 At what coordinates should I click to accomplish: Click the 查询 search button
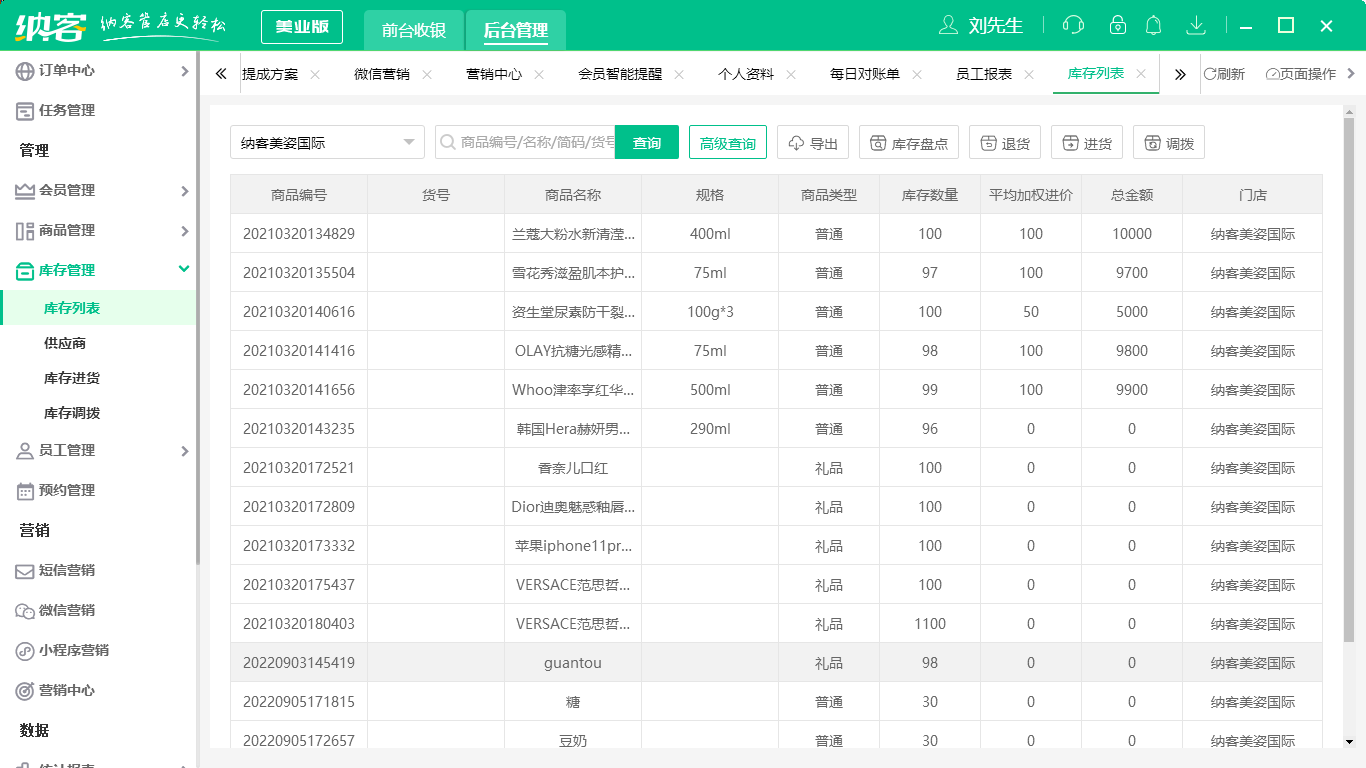[x=647, y=142]
